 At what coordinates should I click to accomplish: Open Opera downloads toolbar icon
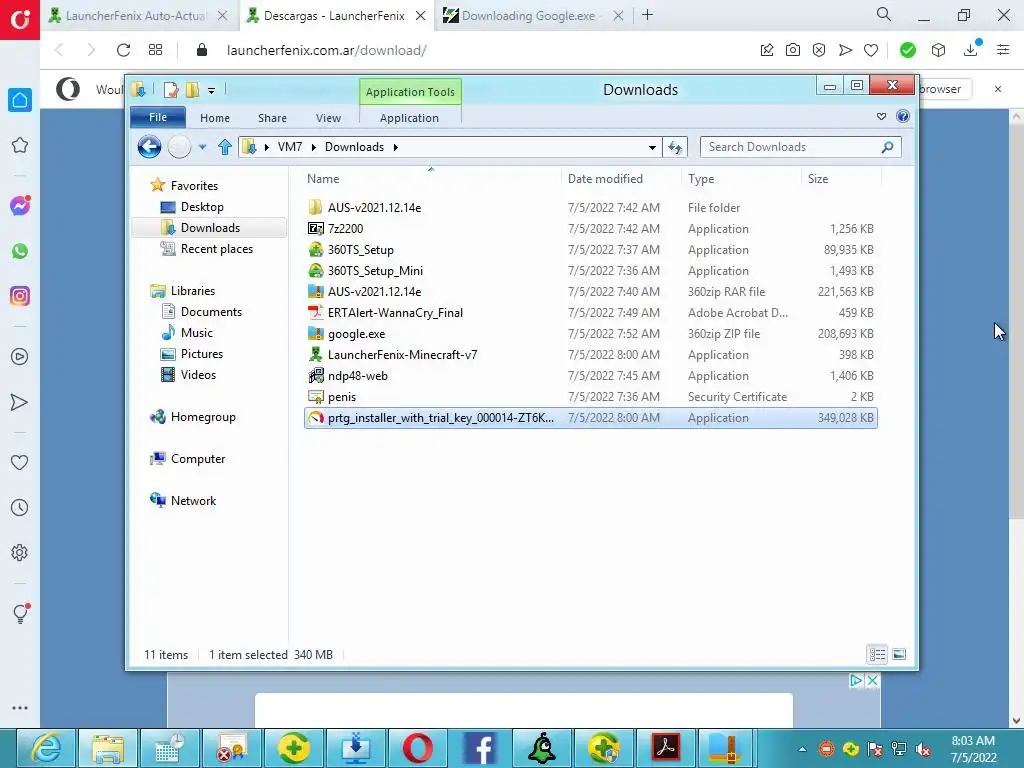pos(971,50)
